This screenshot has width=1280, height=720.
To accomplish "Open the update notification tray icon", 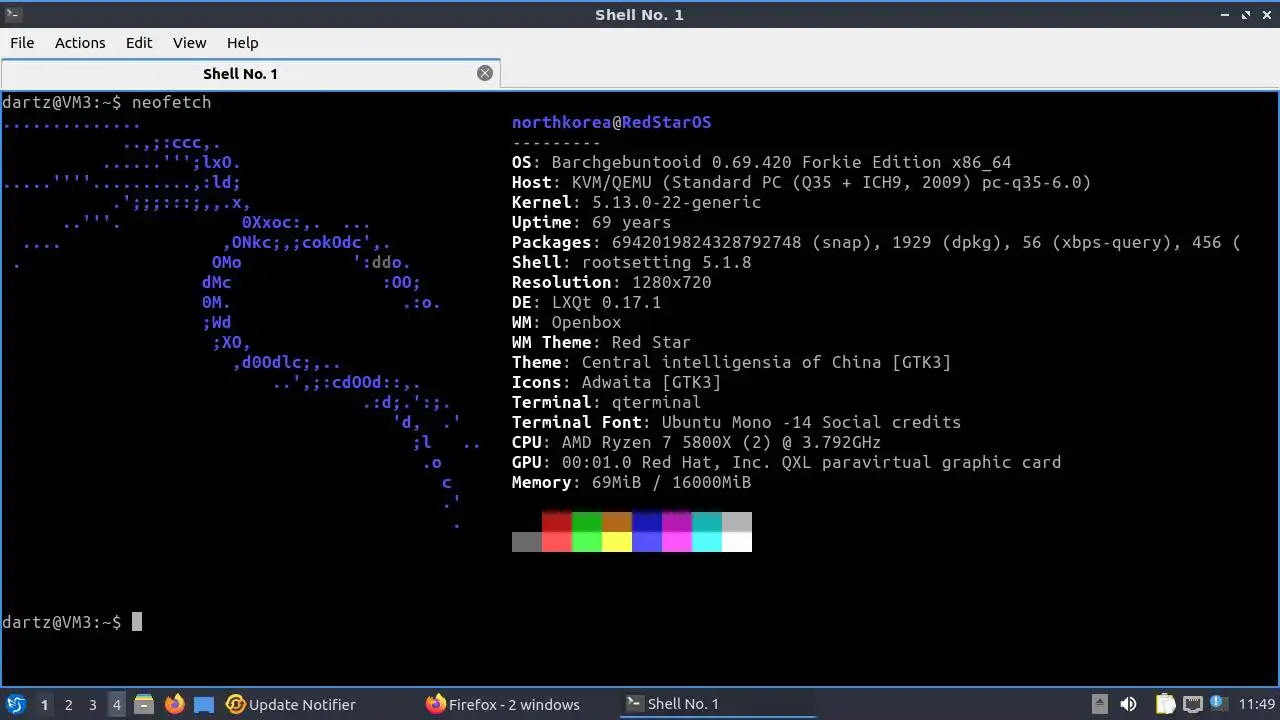I will point(1219,704).
